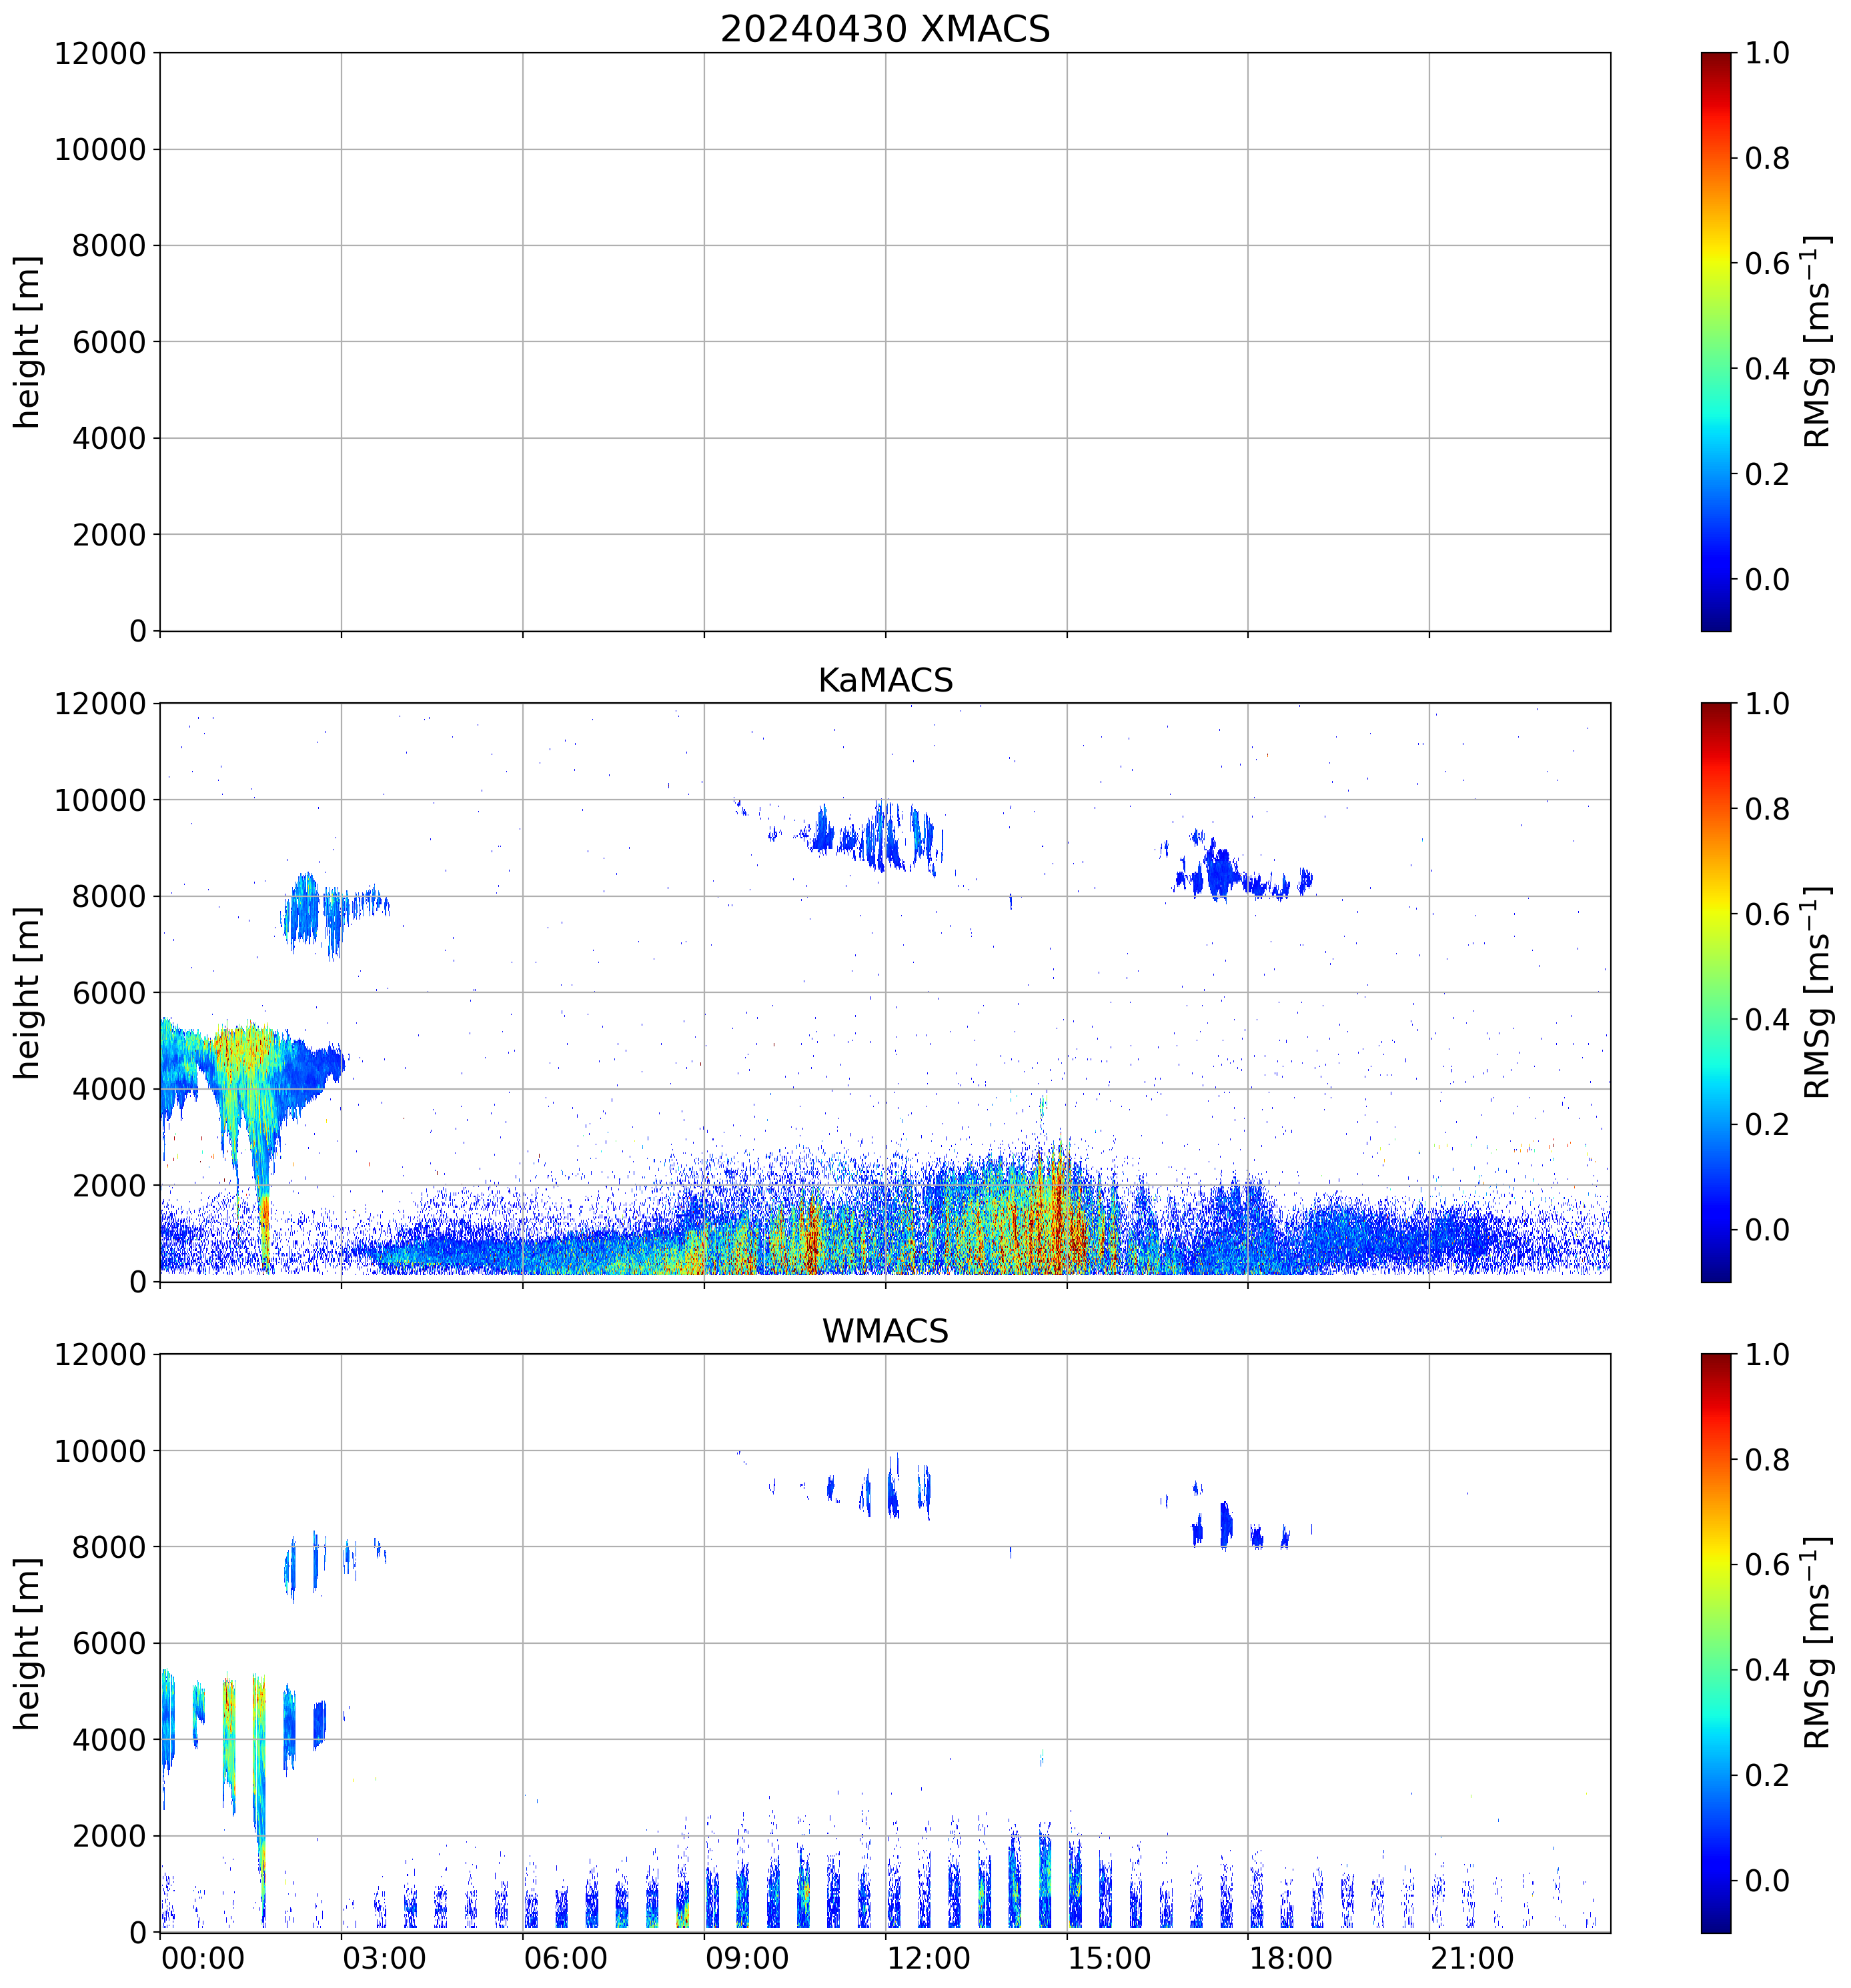This screenshot has height=1988, width=1851.
Task: Click the WMACS panel height [m] label
Action: (x=28, y=1643)
